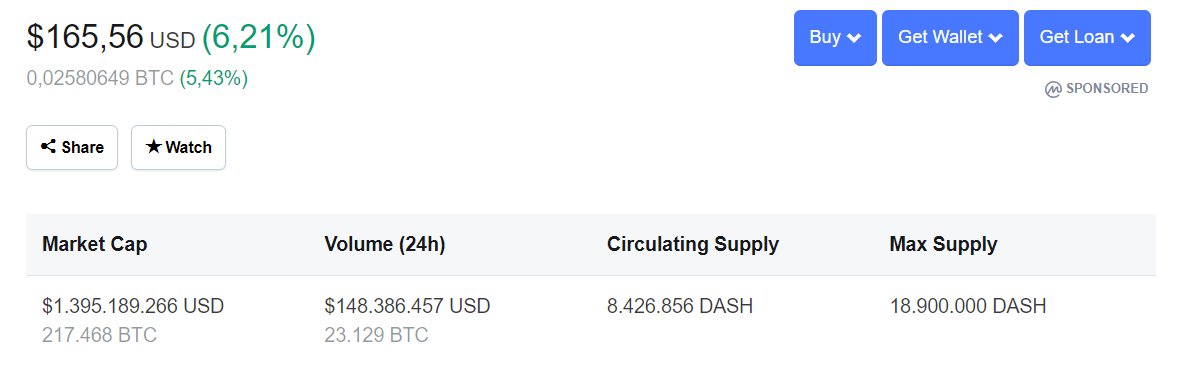Screen dimensions: 1180x381
Task: Click the $1.395.189.266 USD market cap value
Action: [x=133, y=306]
